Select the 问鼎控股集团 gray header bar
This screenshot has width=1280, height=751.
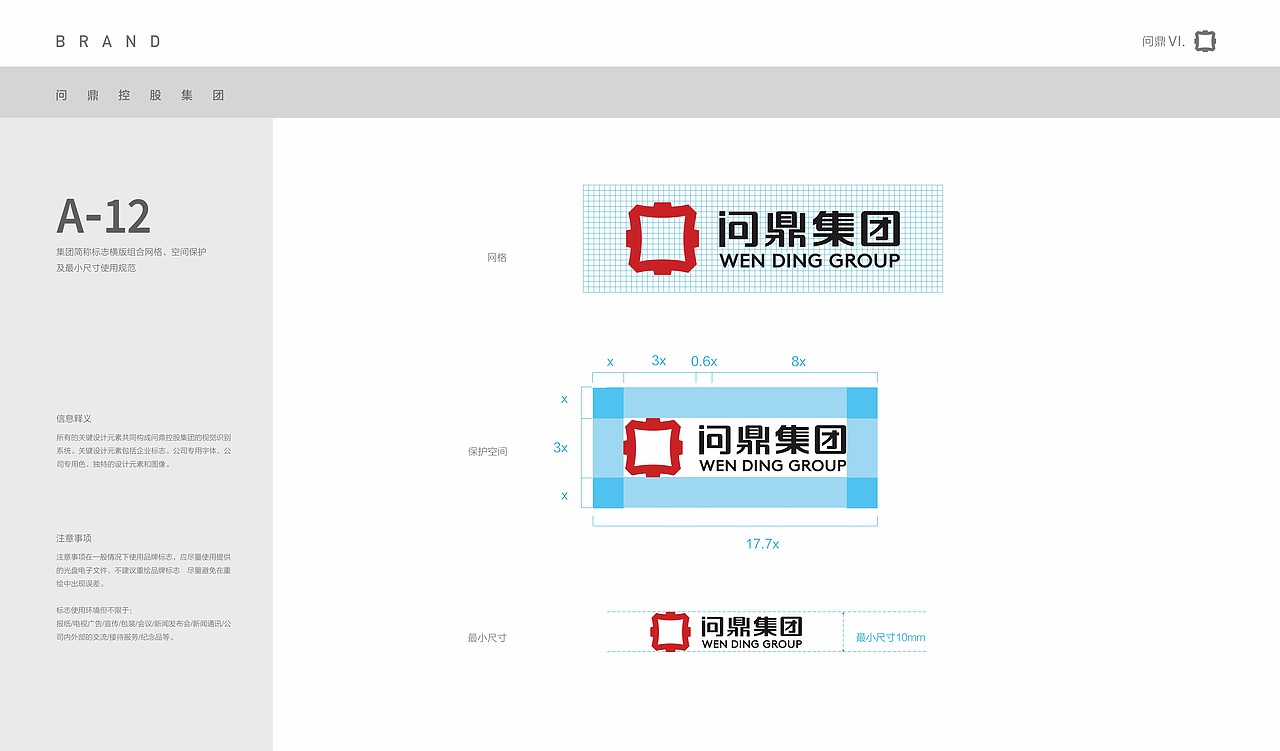(x=139, y=94)
